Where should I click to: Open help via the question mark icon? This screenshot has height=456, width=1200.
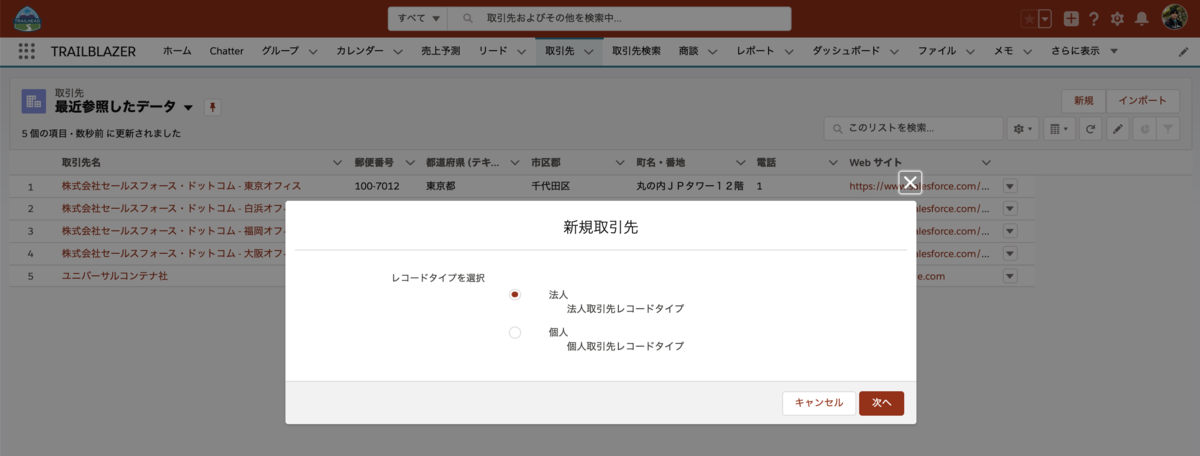tap(1094, 18)
